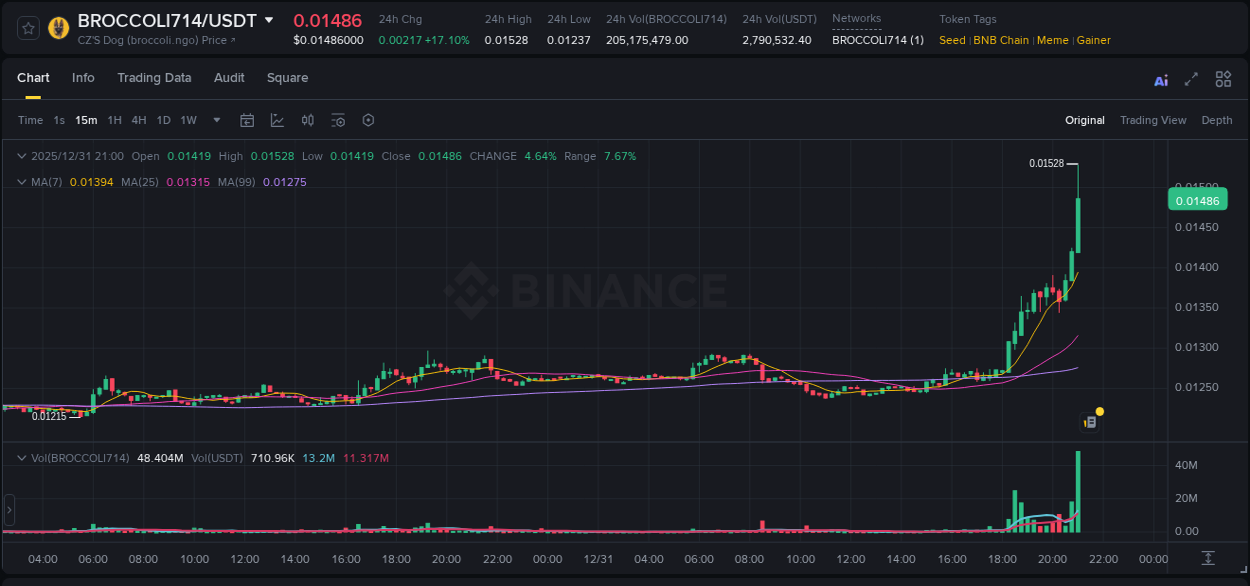Open the Square tab
Viewport: 1250px width, 586px height.
click(x=287, y=78)
